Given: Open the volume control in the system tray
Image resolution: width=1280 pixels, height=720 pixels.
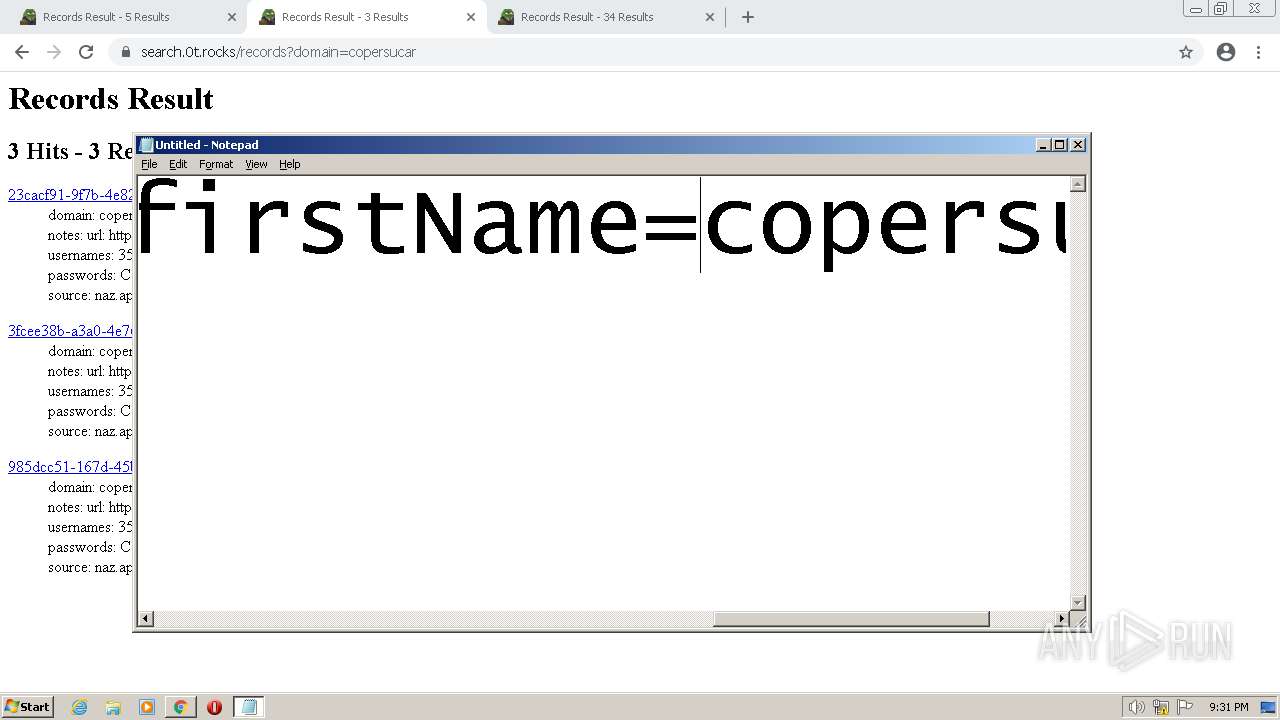Looking at the screenshot, I should pos(1136,707).
